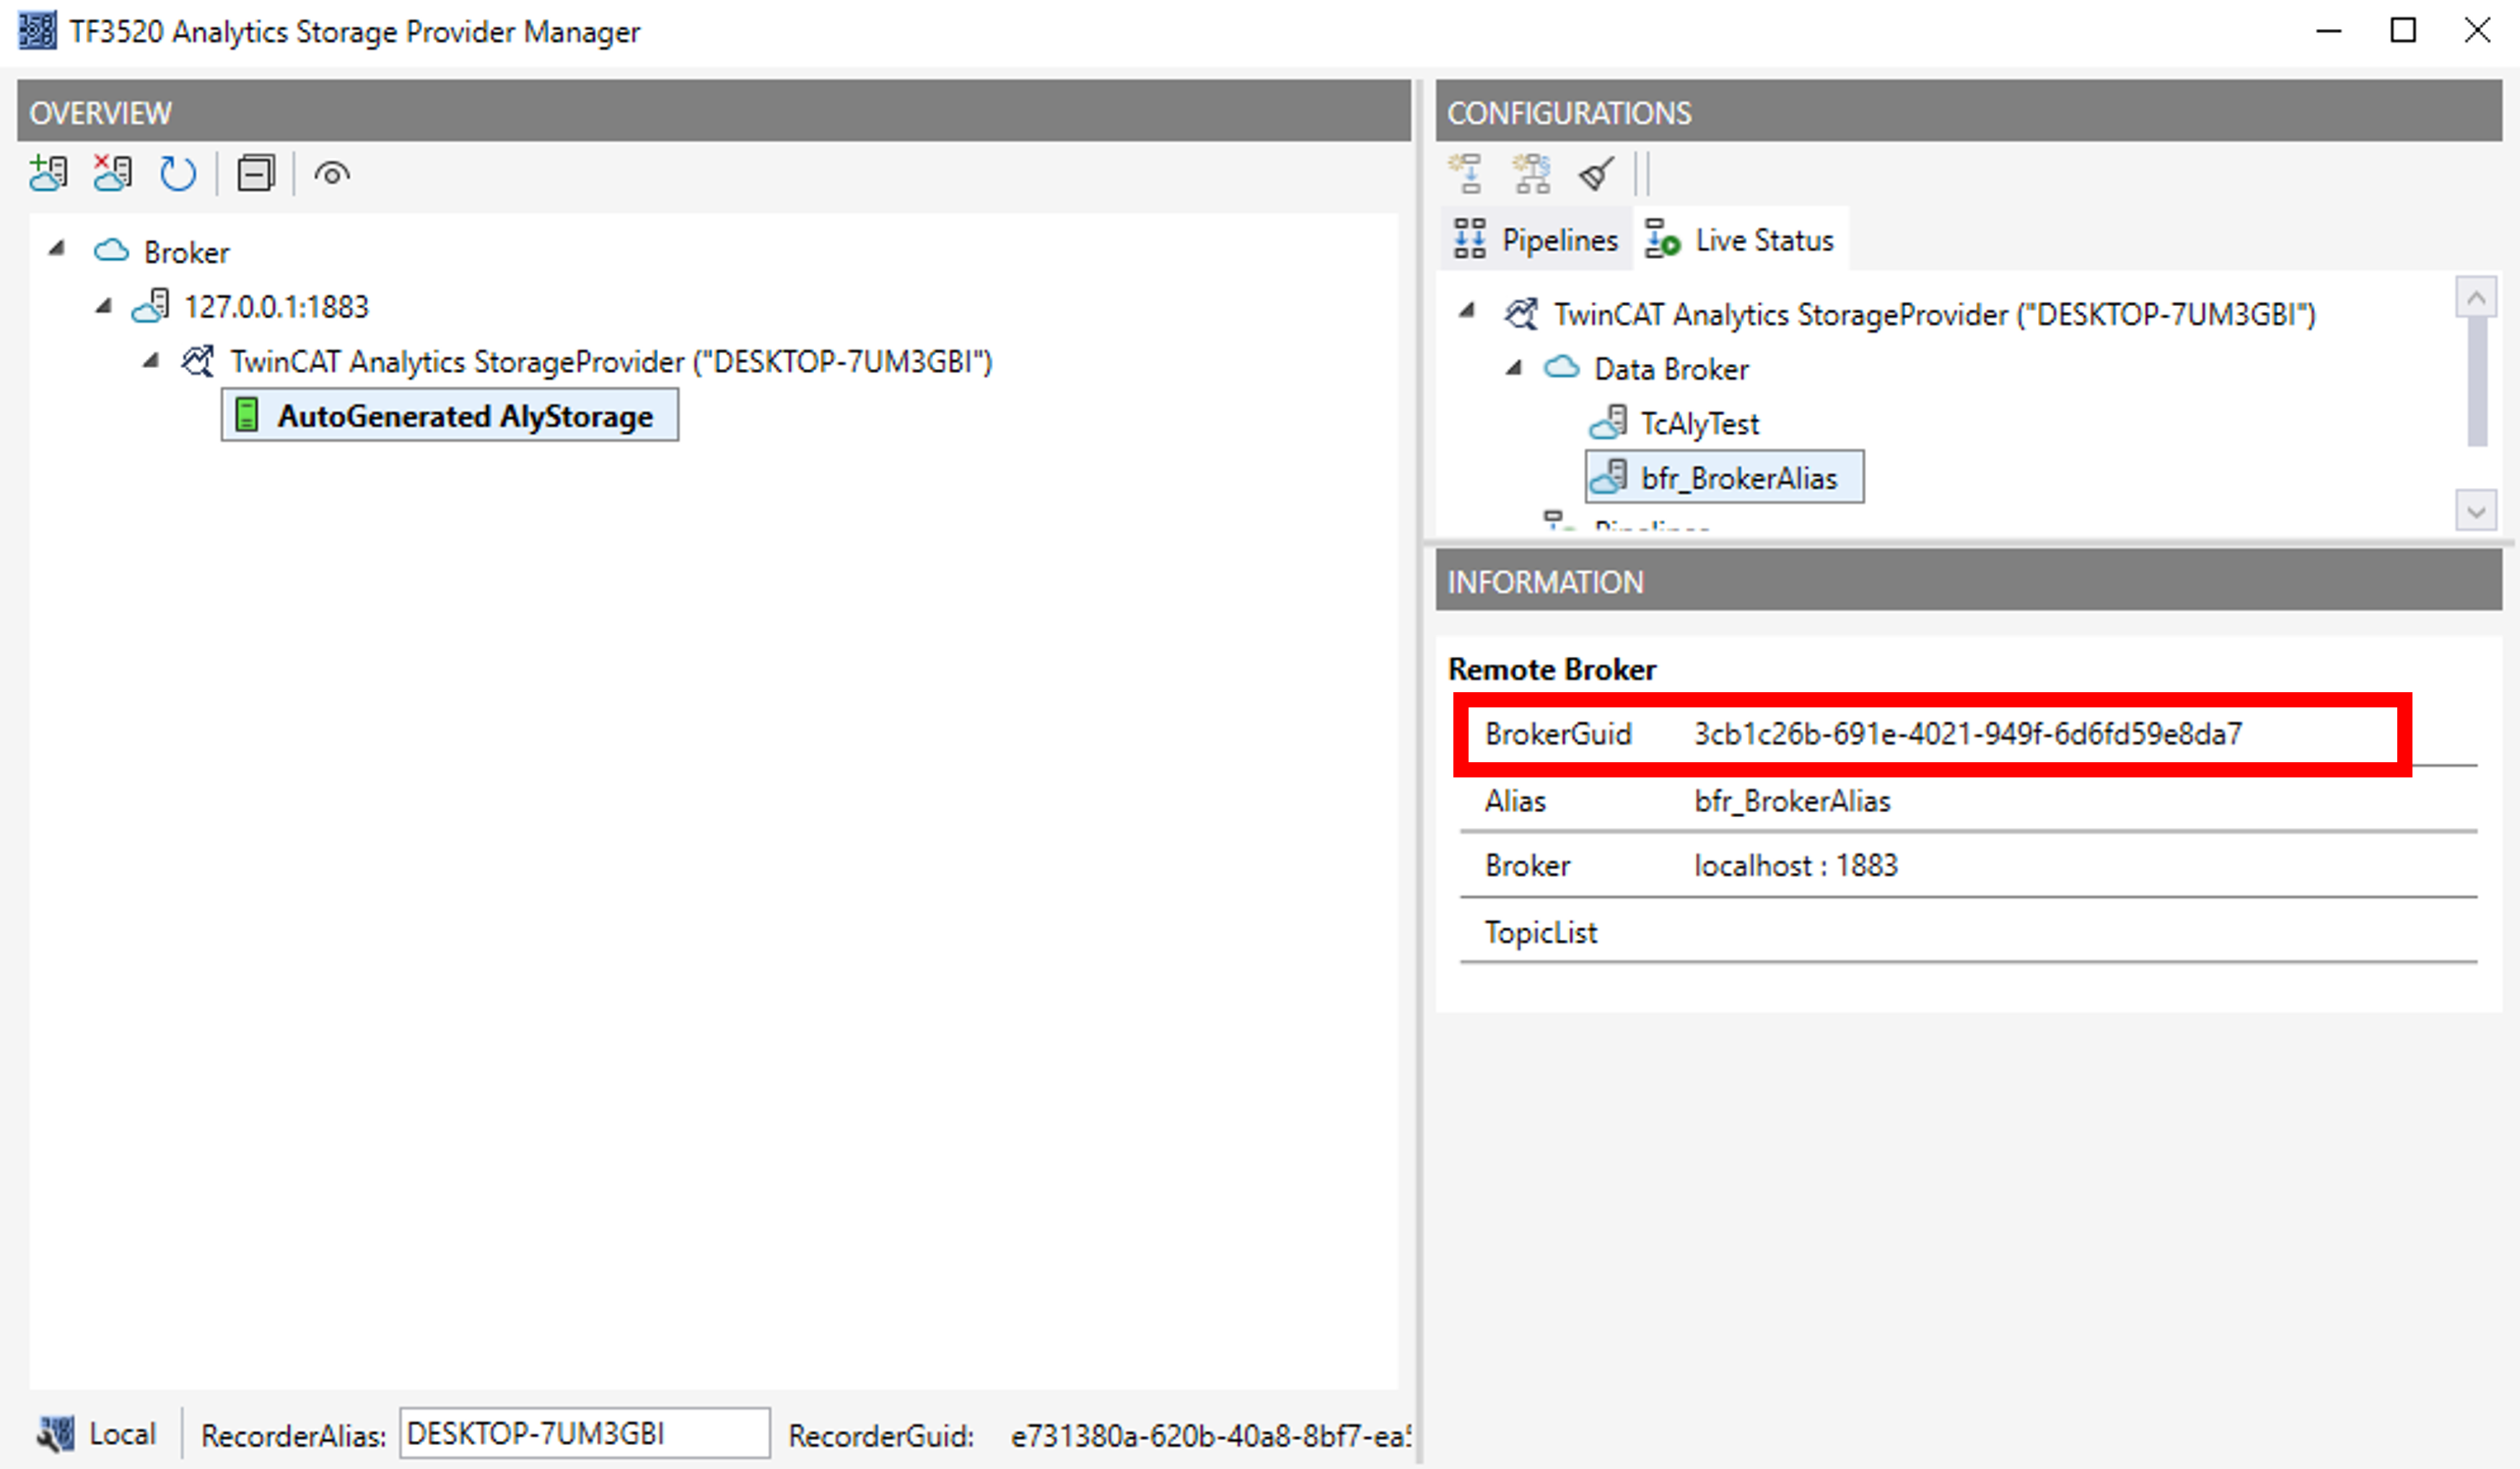Switch to the Live Status tab

pos(1741,240)
